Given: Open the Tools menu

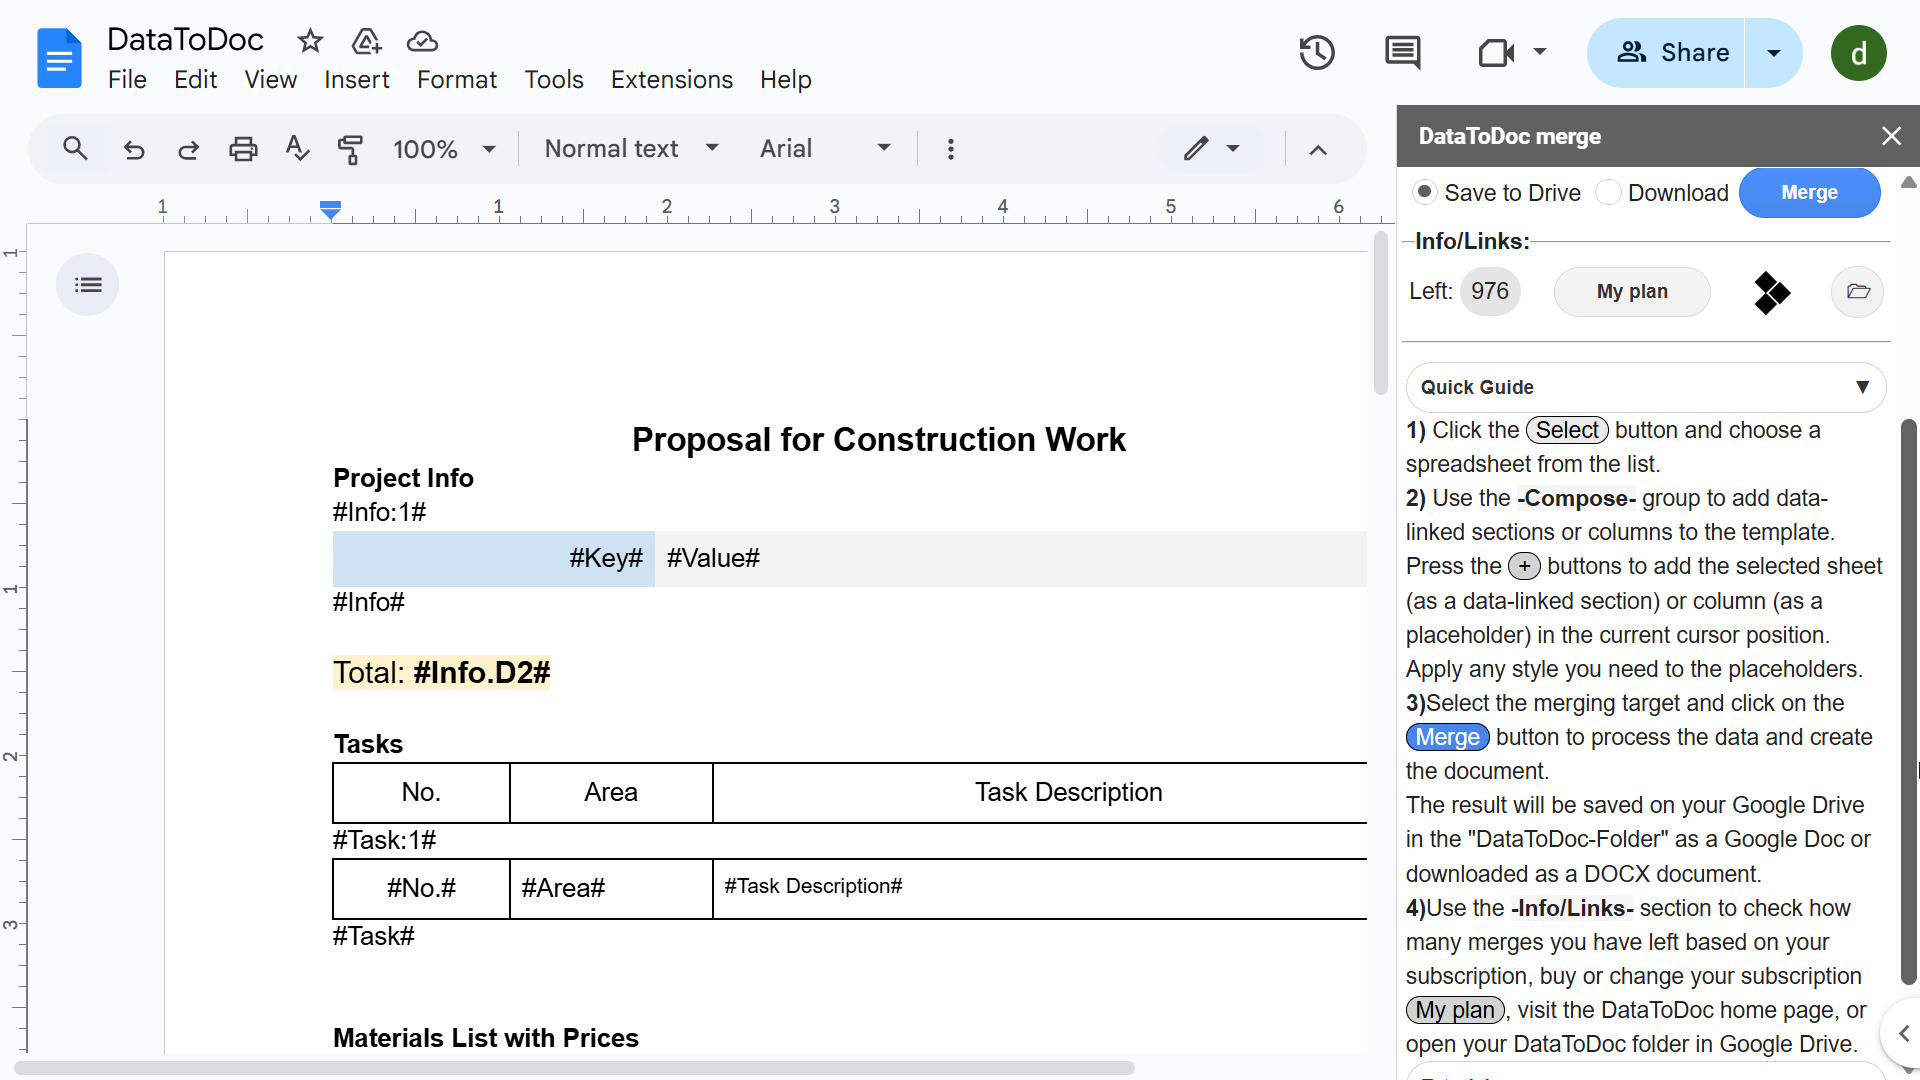Looking at the screenshot, I should click(554, 80).
